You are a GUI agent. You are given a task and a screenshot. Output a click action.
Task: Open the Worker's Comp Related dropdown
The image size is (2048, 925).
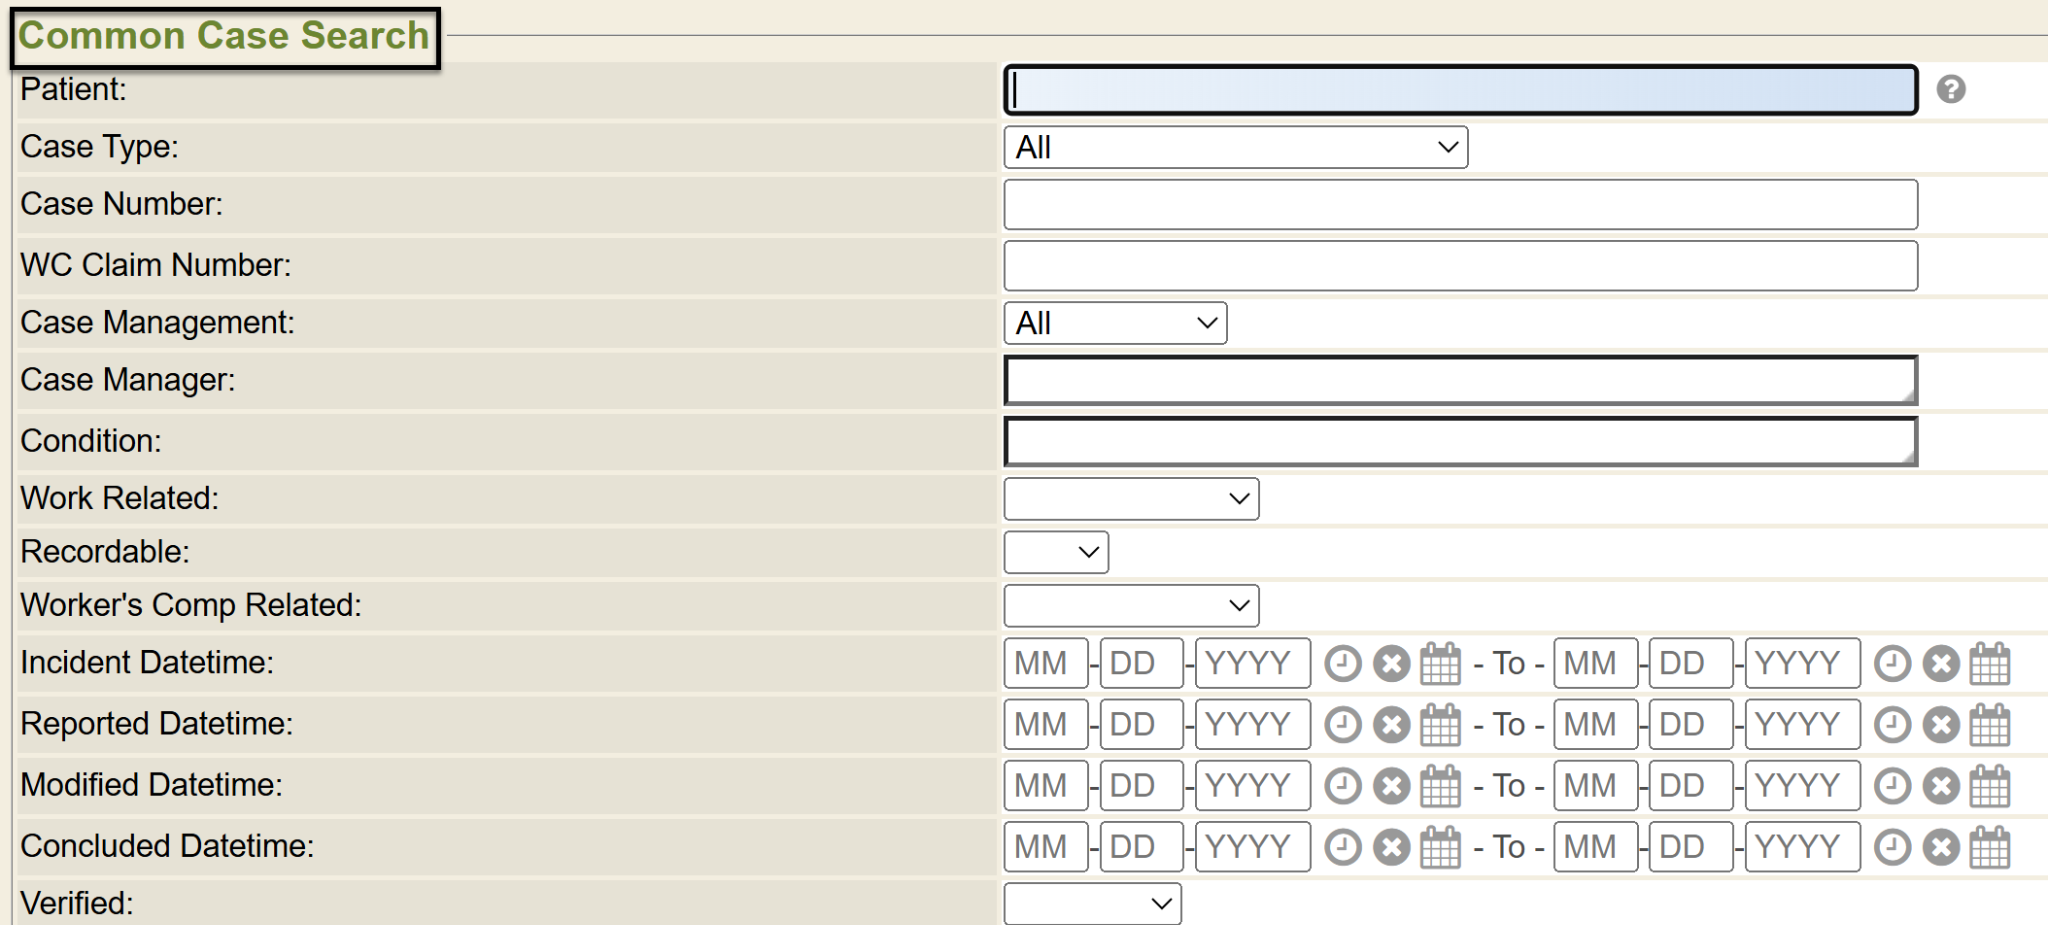point(1131,606)
